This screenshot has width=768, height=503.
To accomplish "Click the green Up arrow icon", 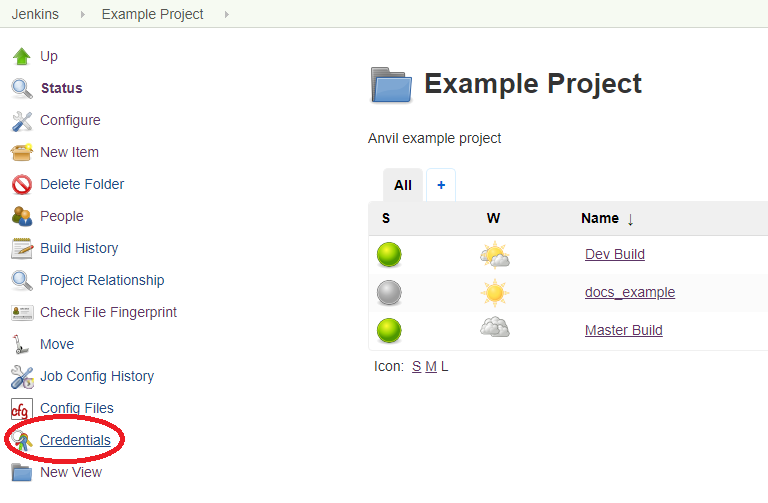I will point(22,56).
